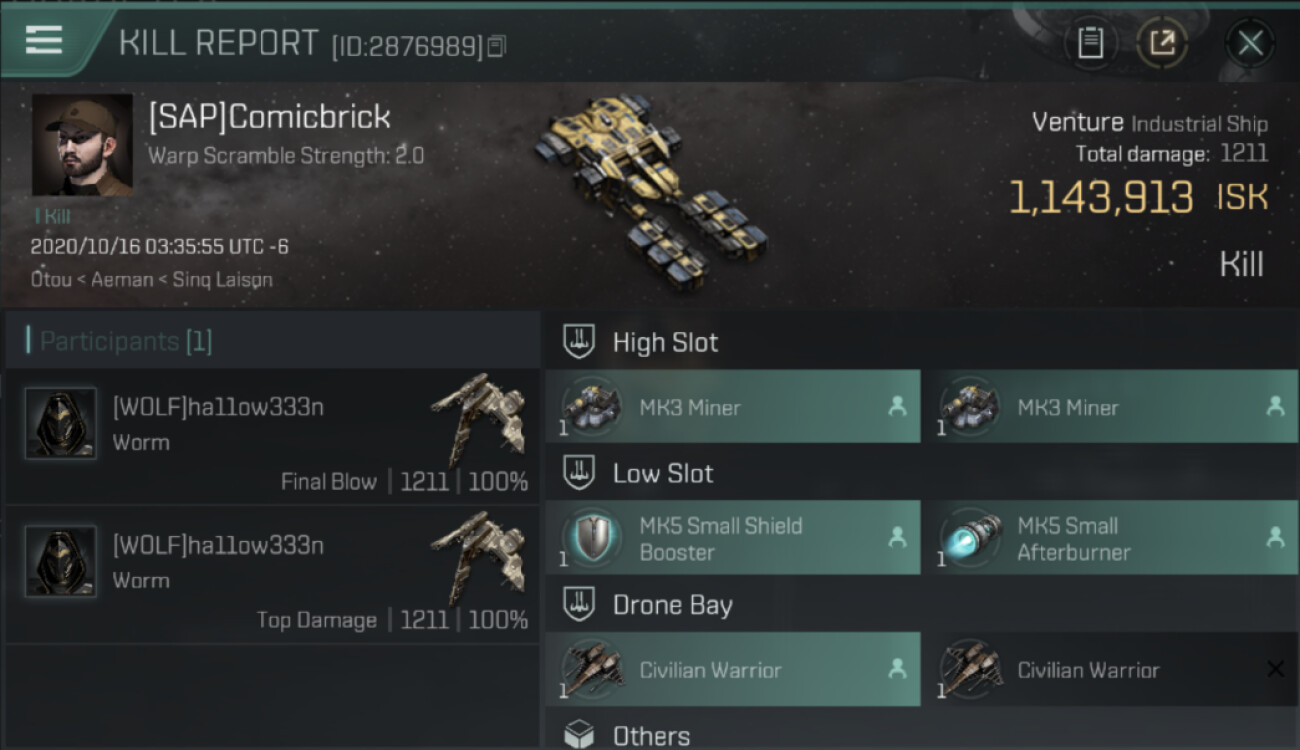The width and height of the screenshot is (1300, 750).
Task: Click the MK5 Small Afterburner item
Action: [1111, 538]
